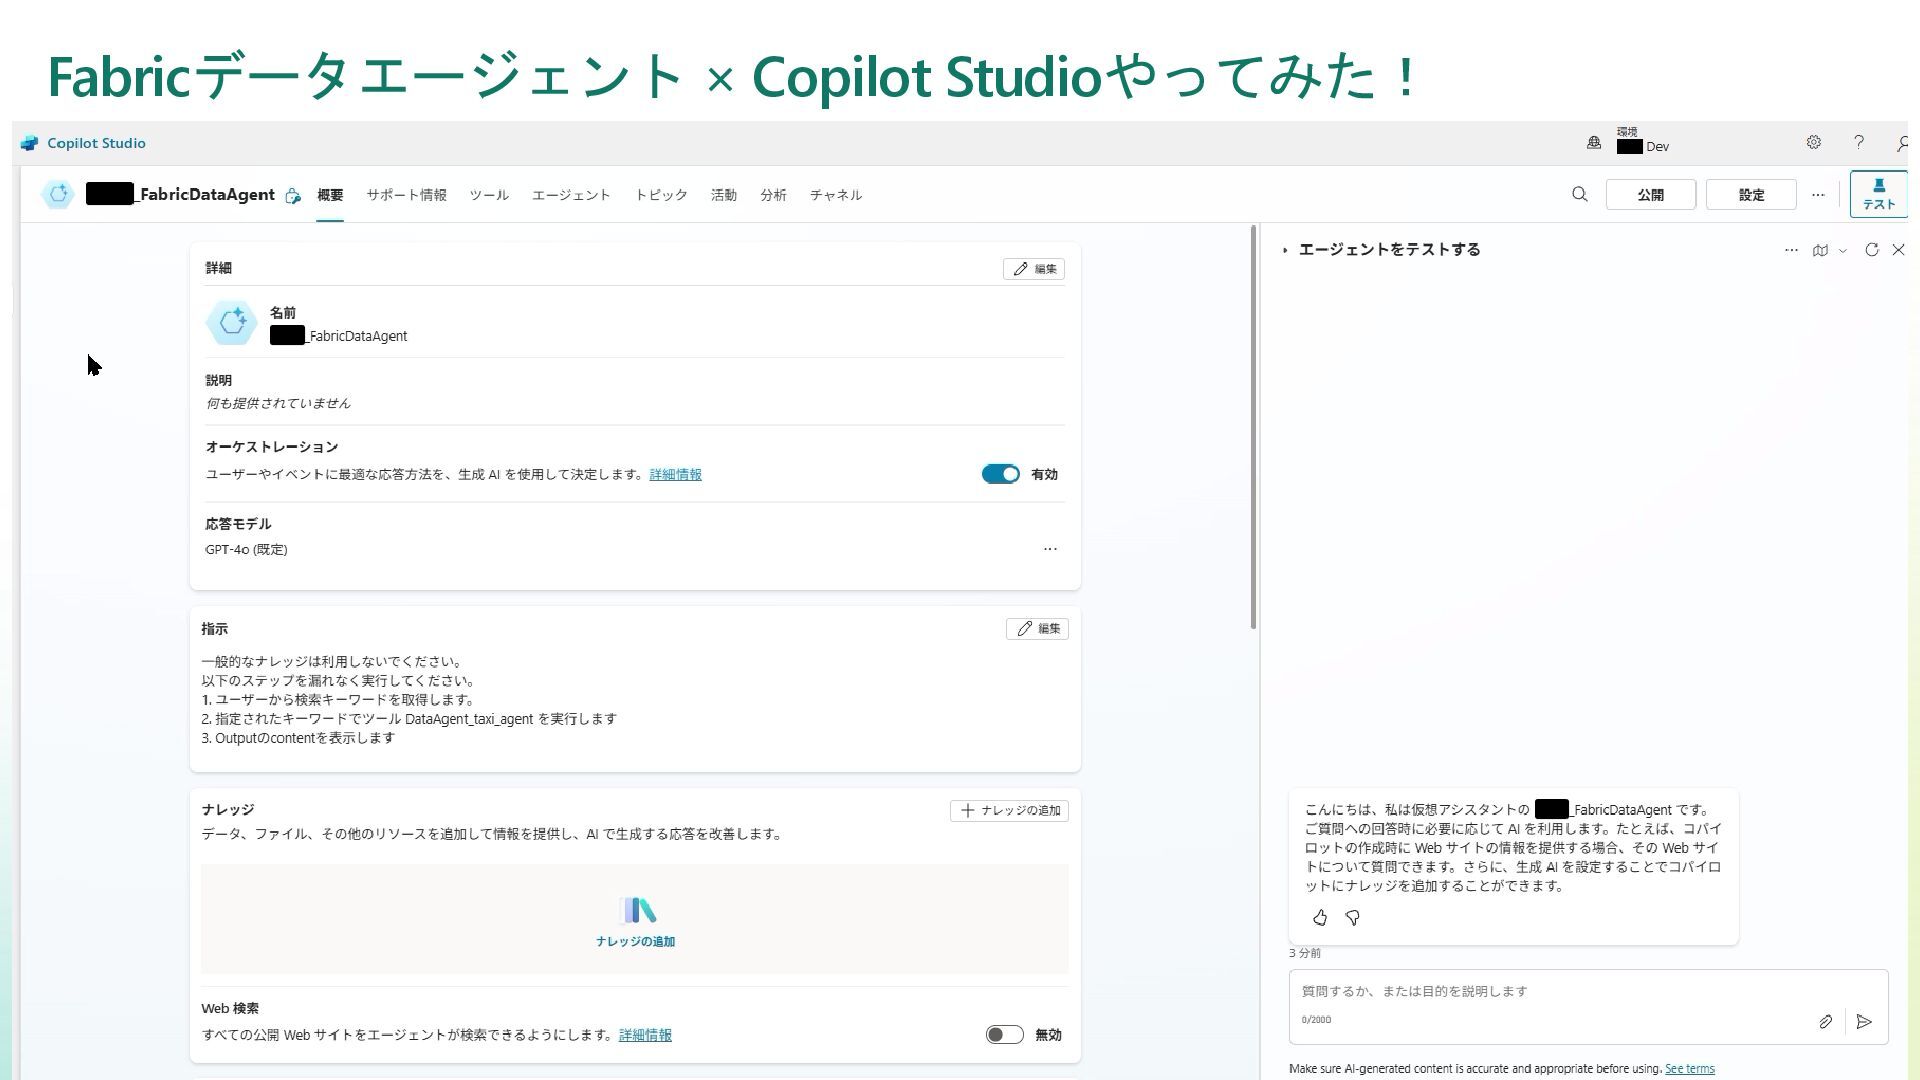This screenshot has width=1920, height=1080.
Task: Open the environment picker icon
Action: [1594, 143]
